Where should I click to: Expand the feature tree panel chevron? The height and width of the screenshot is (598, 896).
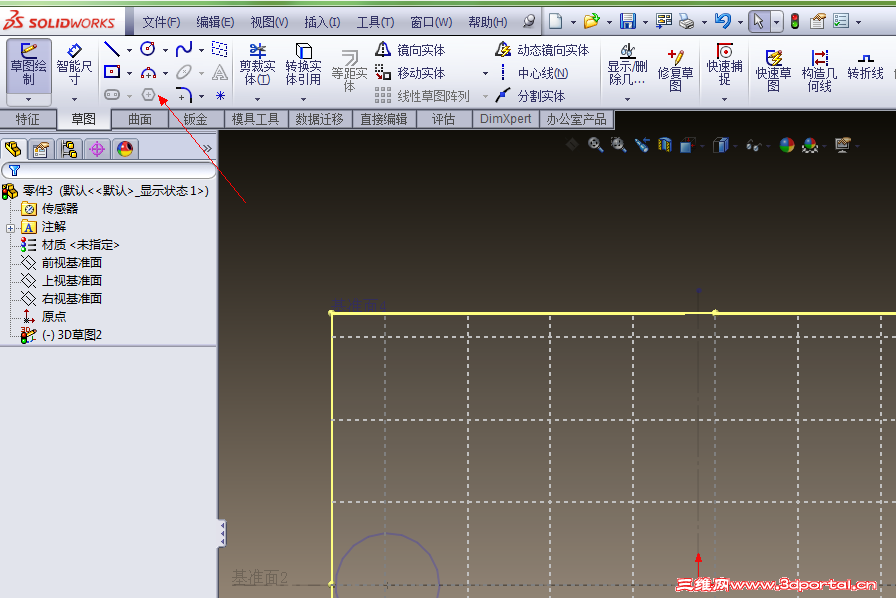(207, 149)
